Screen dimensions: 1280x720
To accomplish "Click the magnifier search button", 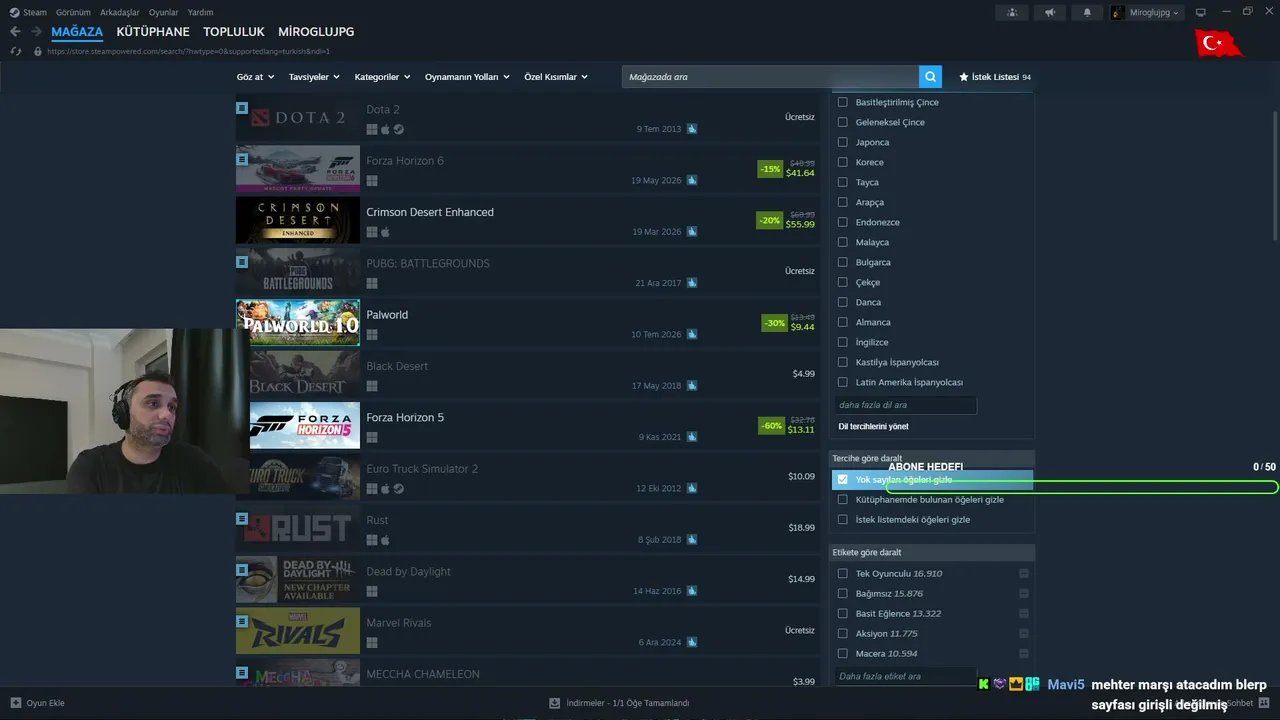I will tap(931, 77).
